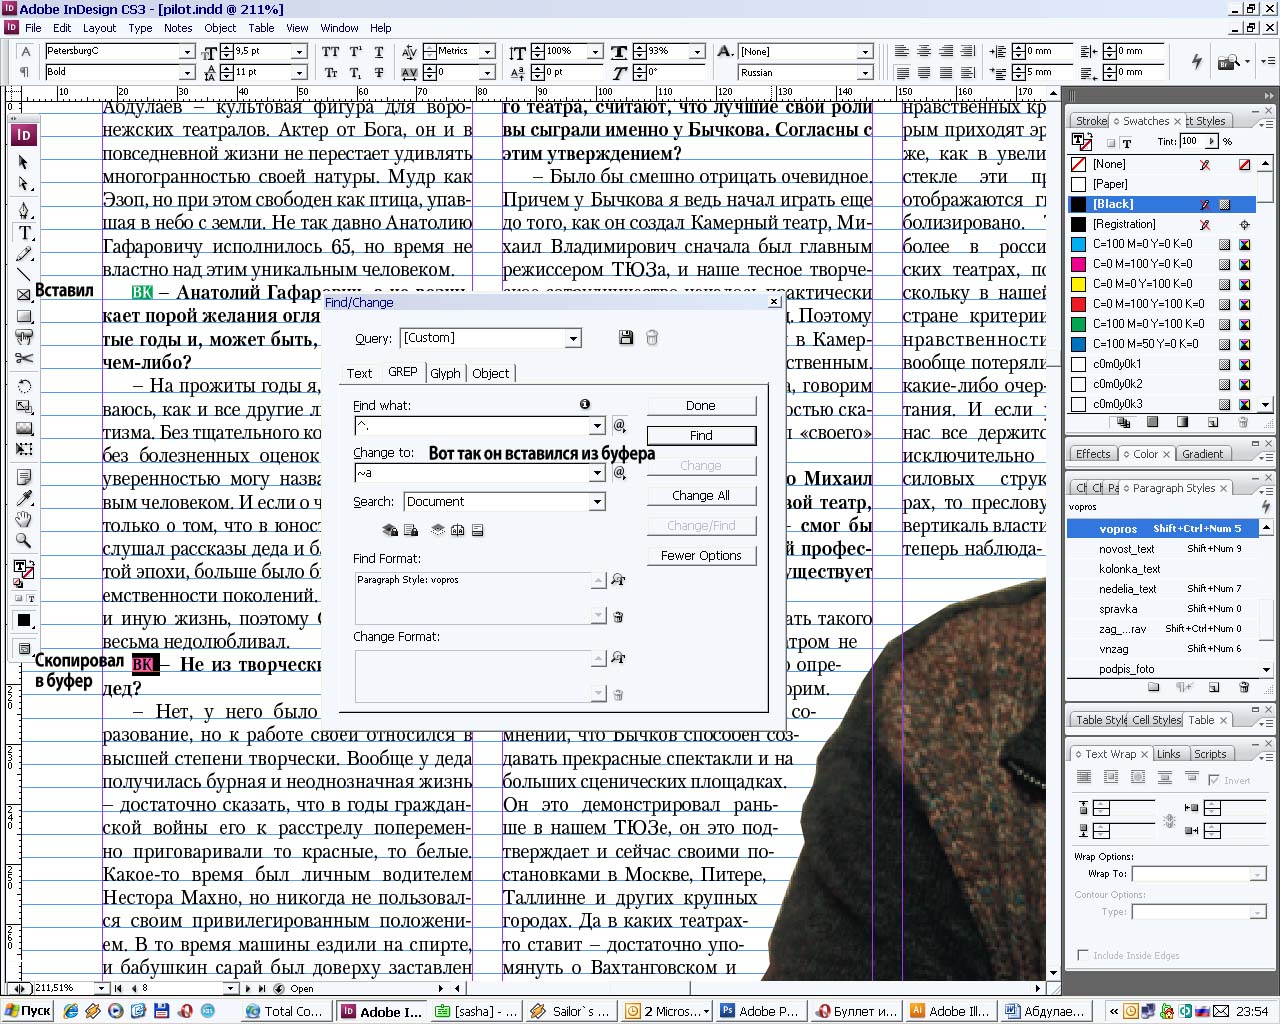
Task: Click formatting affects text T button
Action: pyautogui.click(x=1127, y=143)
